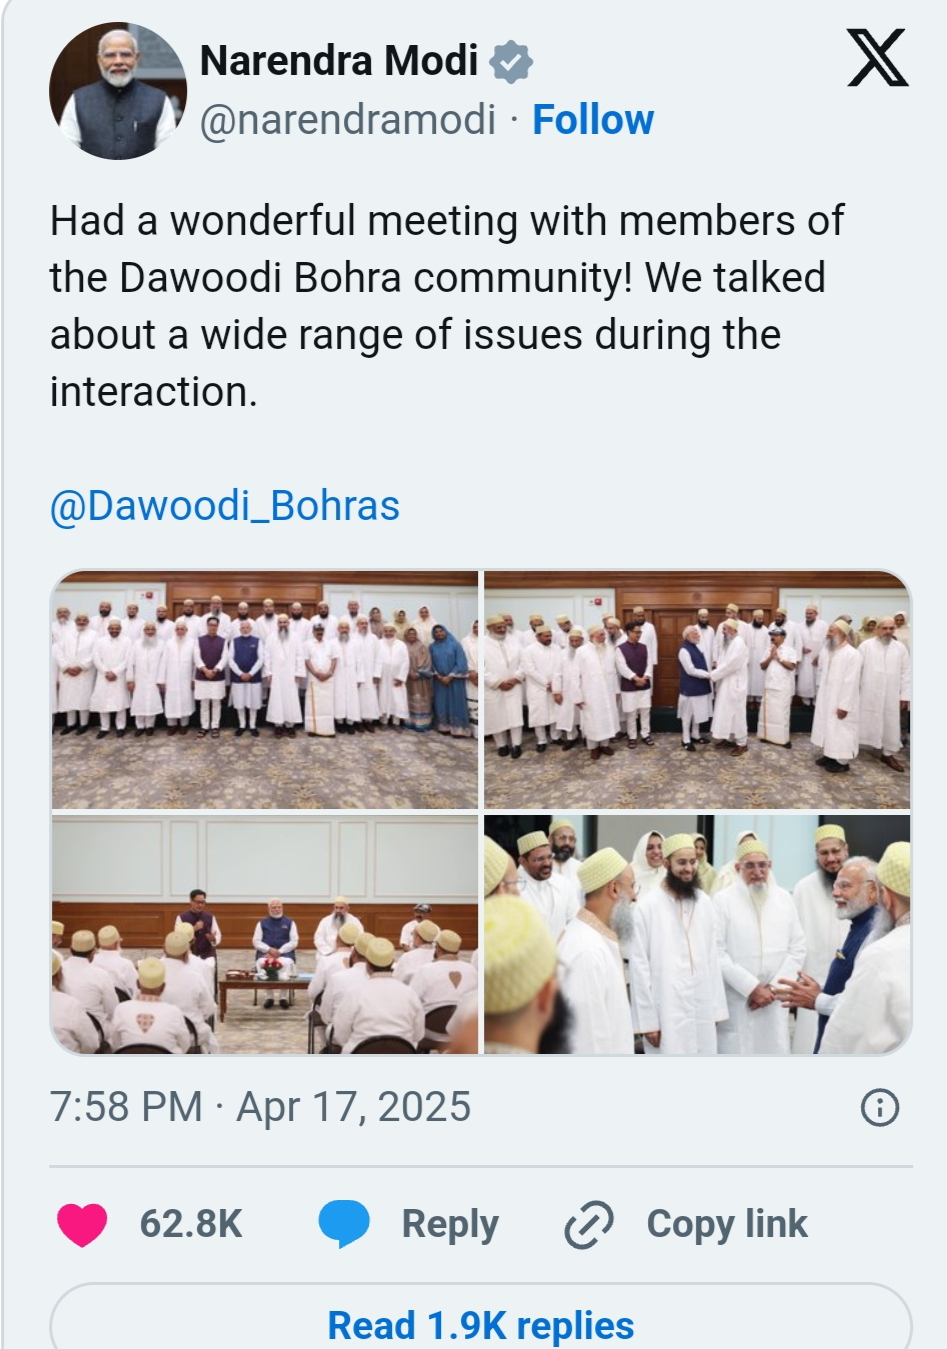Open the 7:58 PM Apr 17, 2025 timestamp

coord(260,1107)
